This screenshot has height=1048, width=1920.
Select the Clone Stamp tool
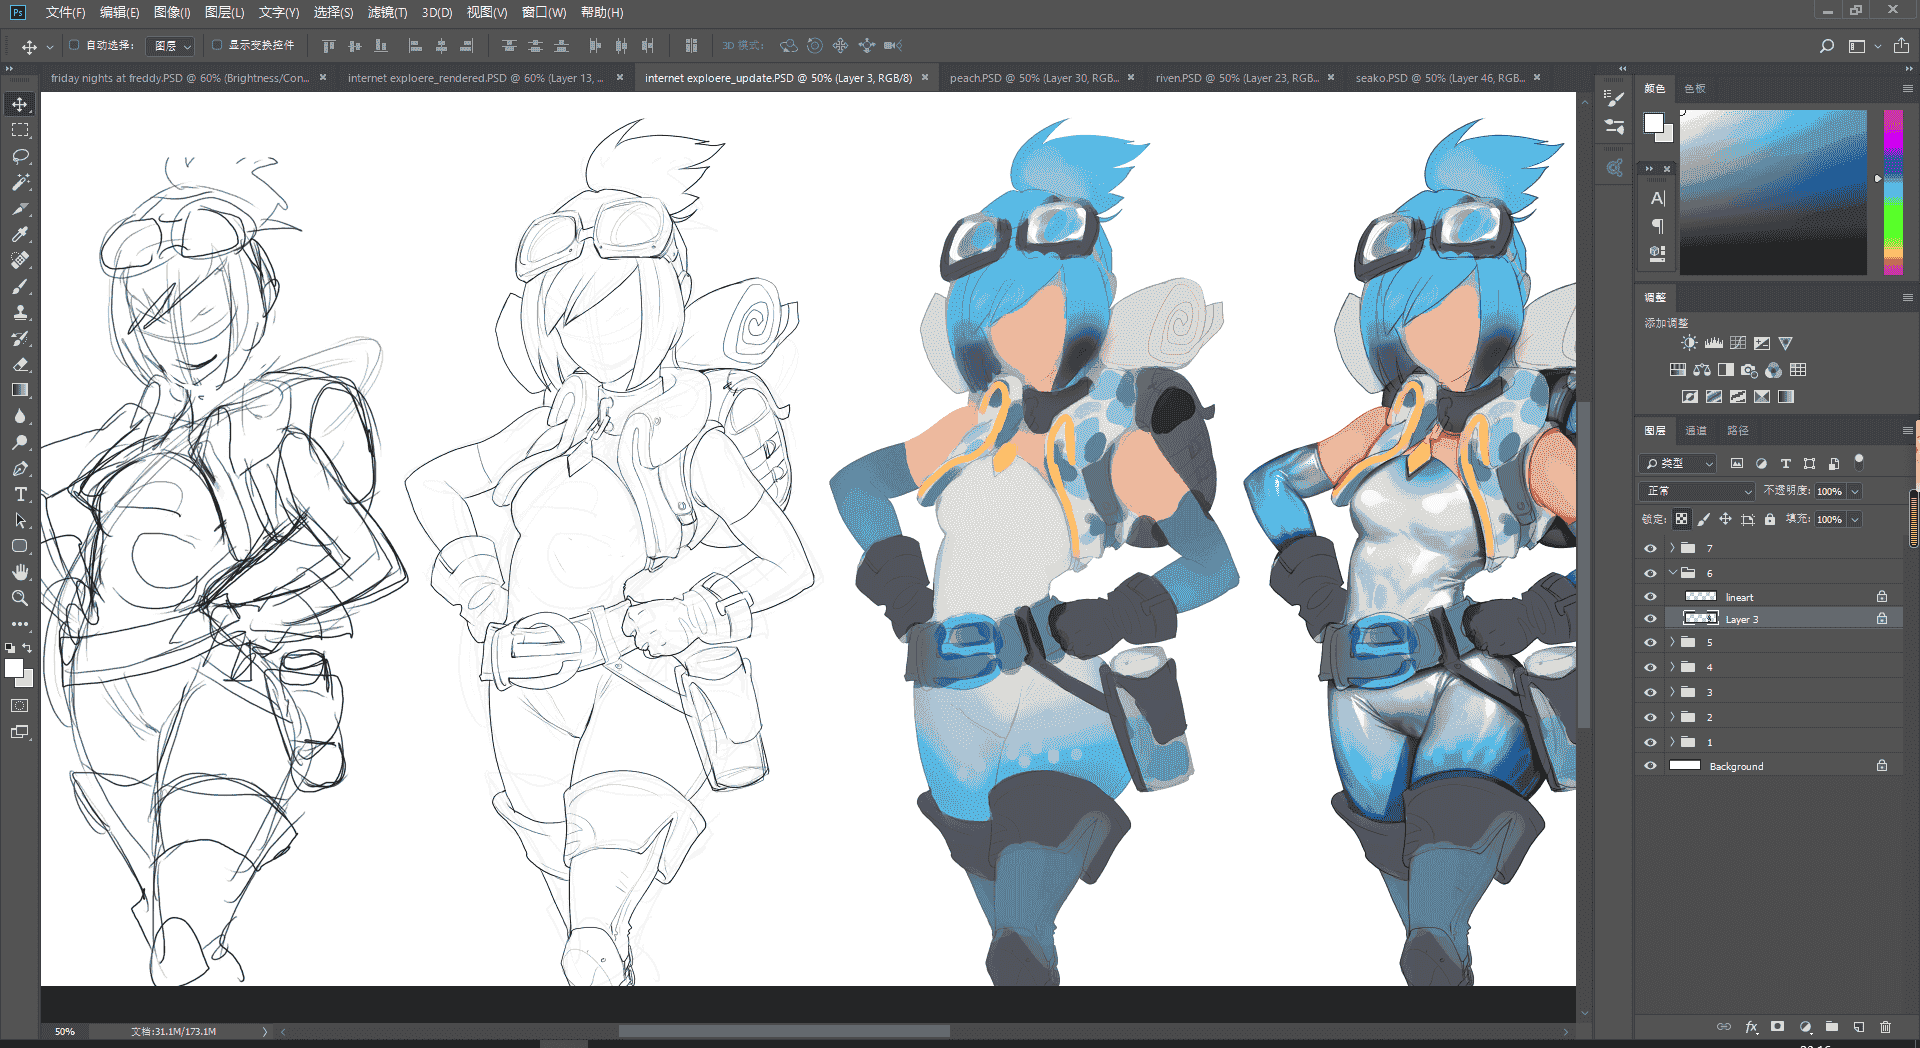coord(20,312)
